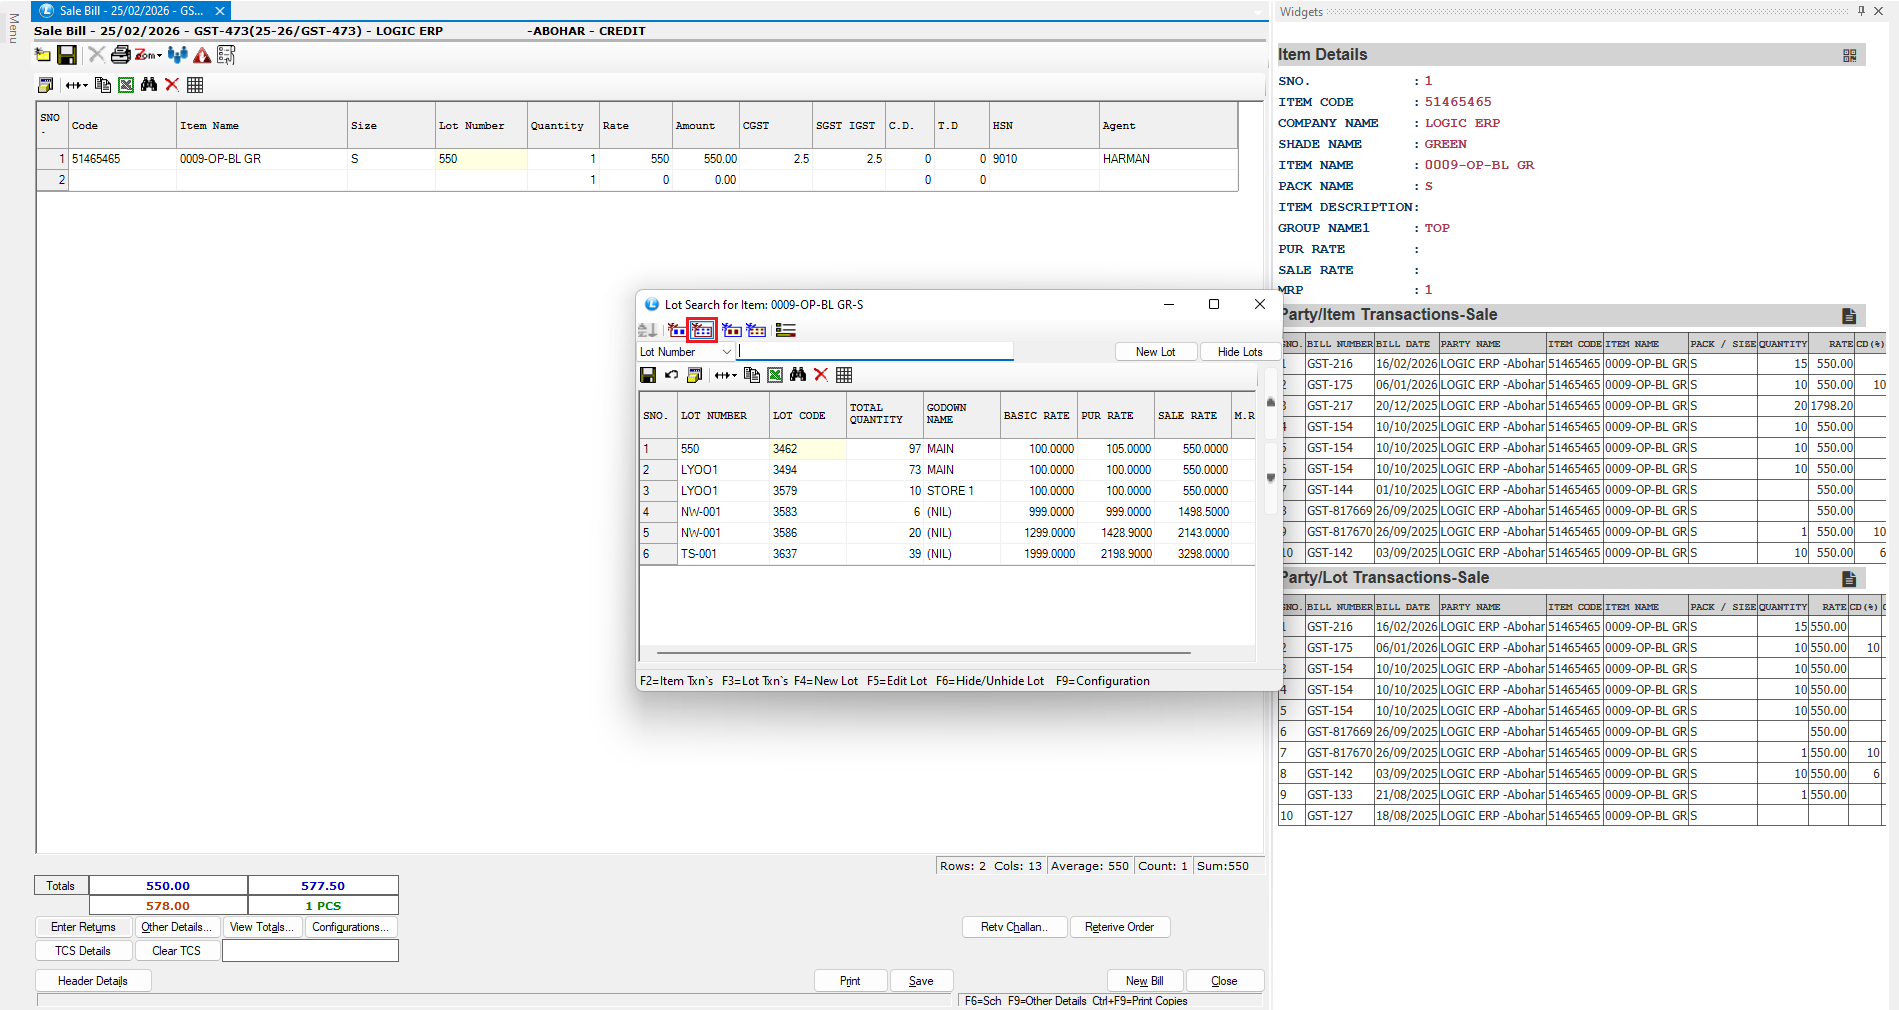Click the printer icon in the Sale Bill toolbar
This screenshot has height=1010, width=1899.
pyautogui.click(x=120, y=55)
